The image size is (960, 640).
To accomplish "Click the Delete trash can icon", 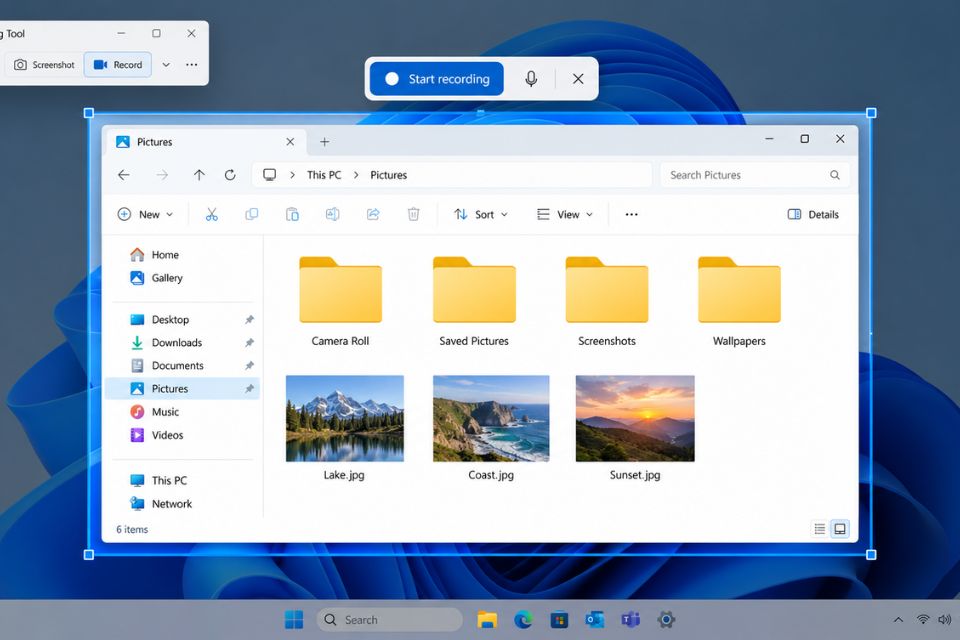I will pos(413,214).
